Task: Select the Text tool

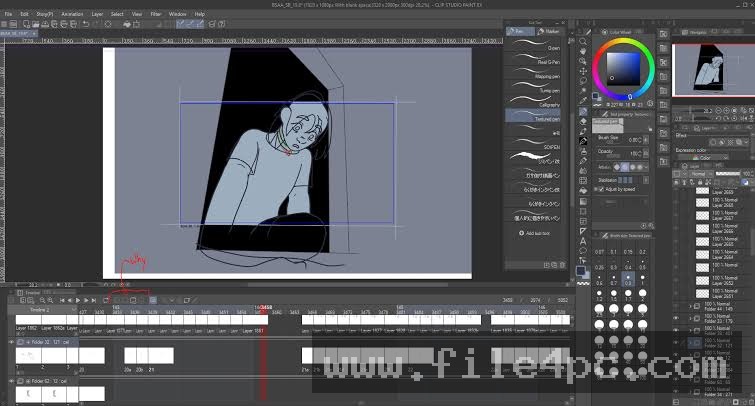Action: [583, 241]
